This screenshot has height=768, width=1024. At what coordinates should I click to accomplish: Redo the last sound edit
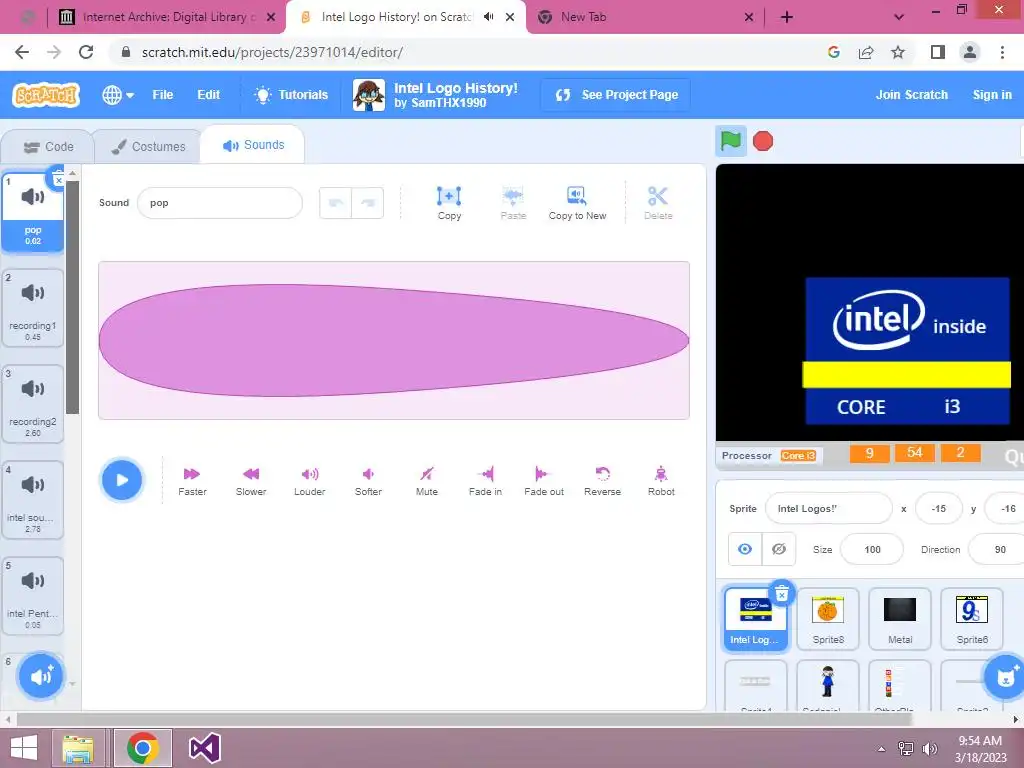point(368,203)
